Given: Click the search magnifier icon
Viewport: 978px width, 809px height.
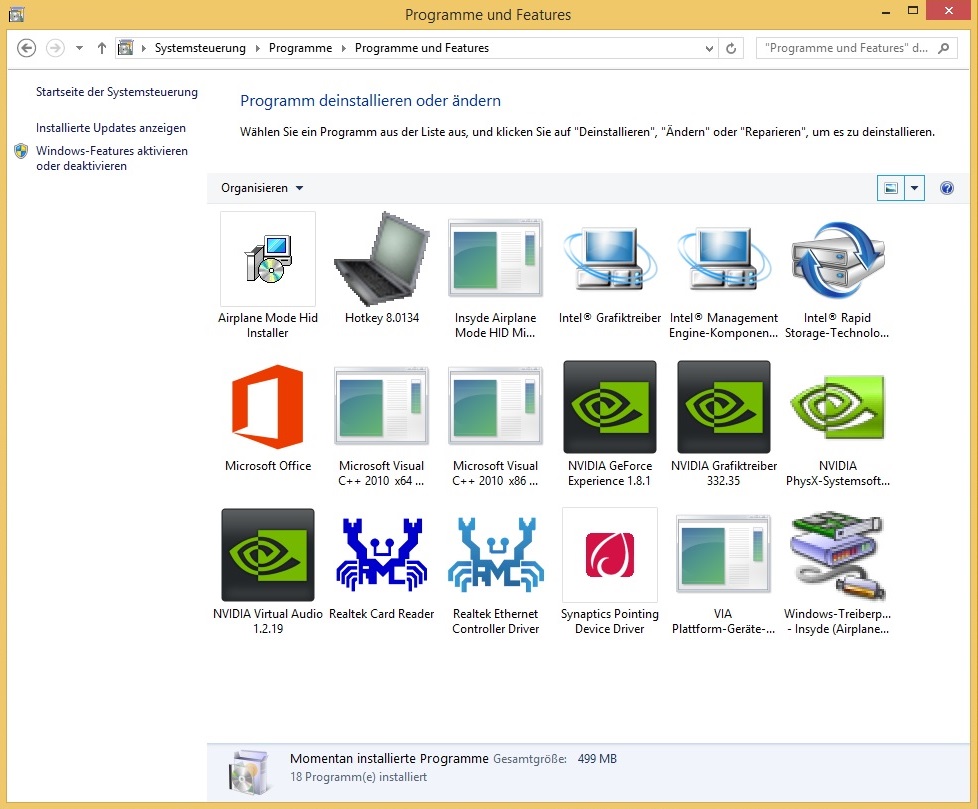Looking at the screenshot, I should pos(944,48).
